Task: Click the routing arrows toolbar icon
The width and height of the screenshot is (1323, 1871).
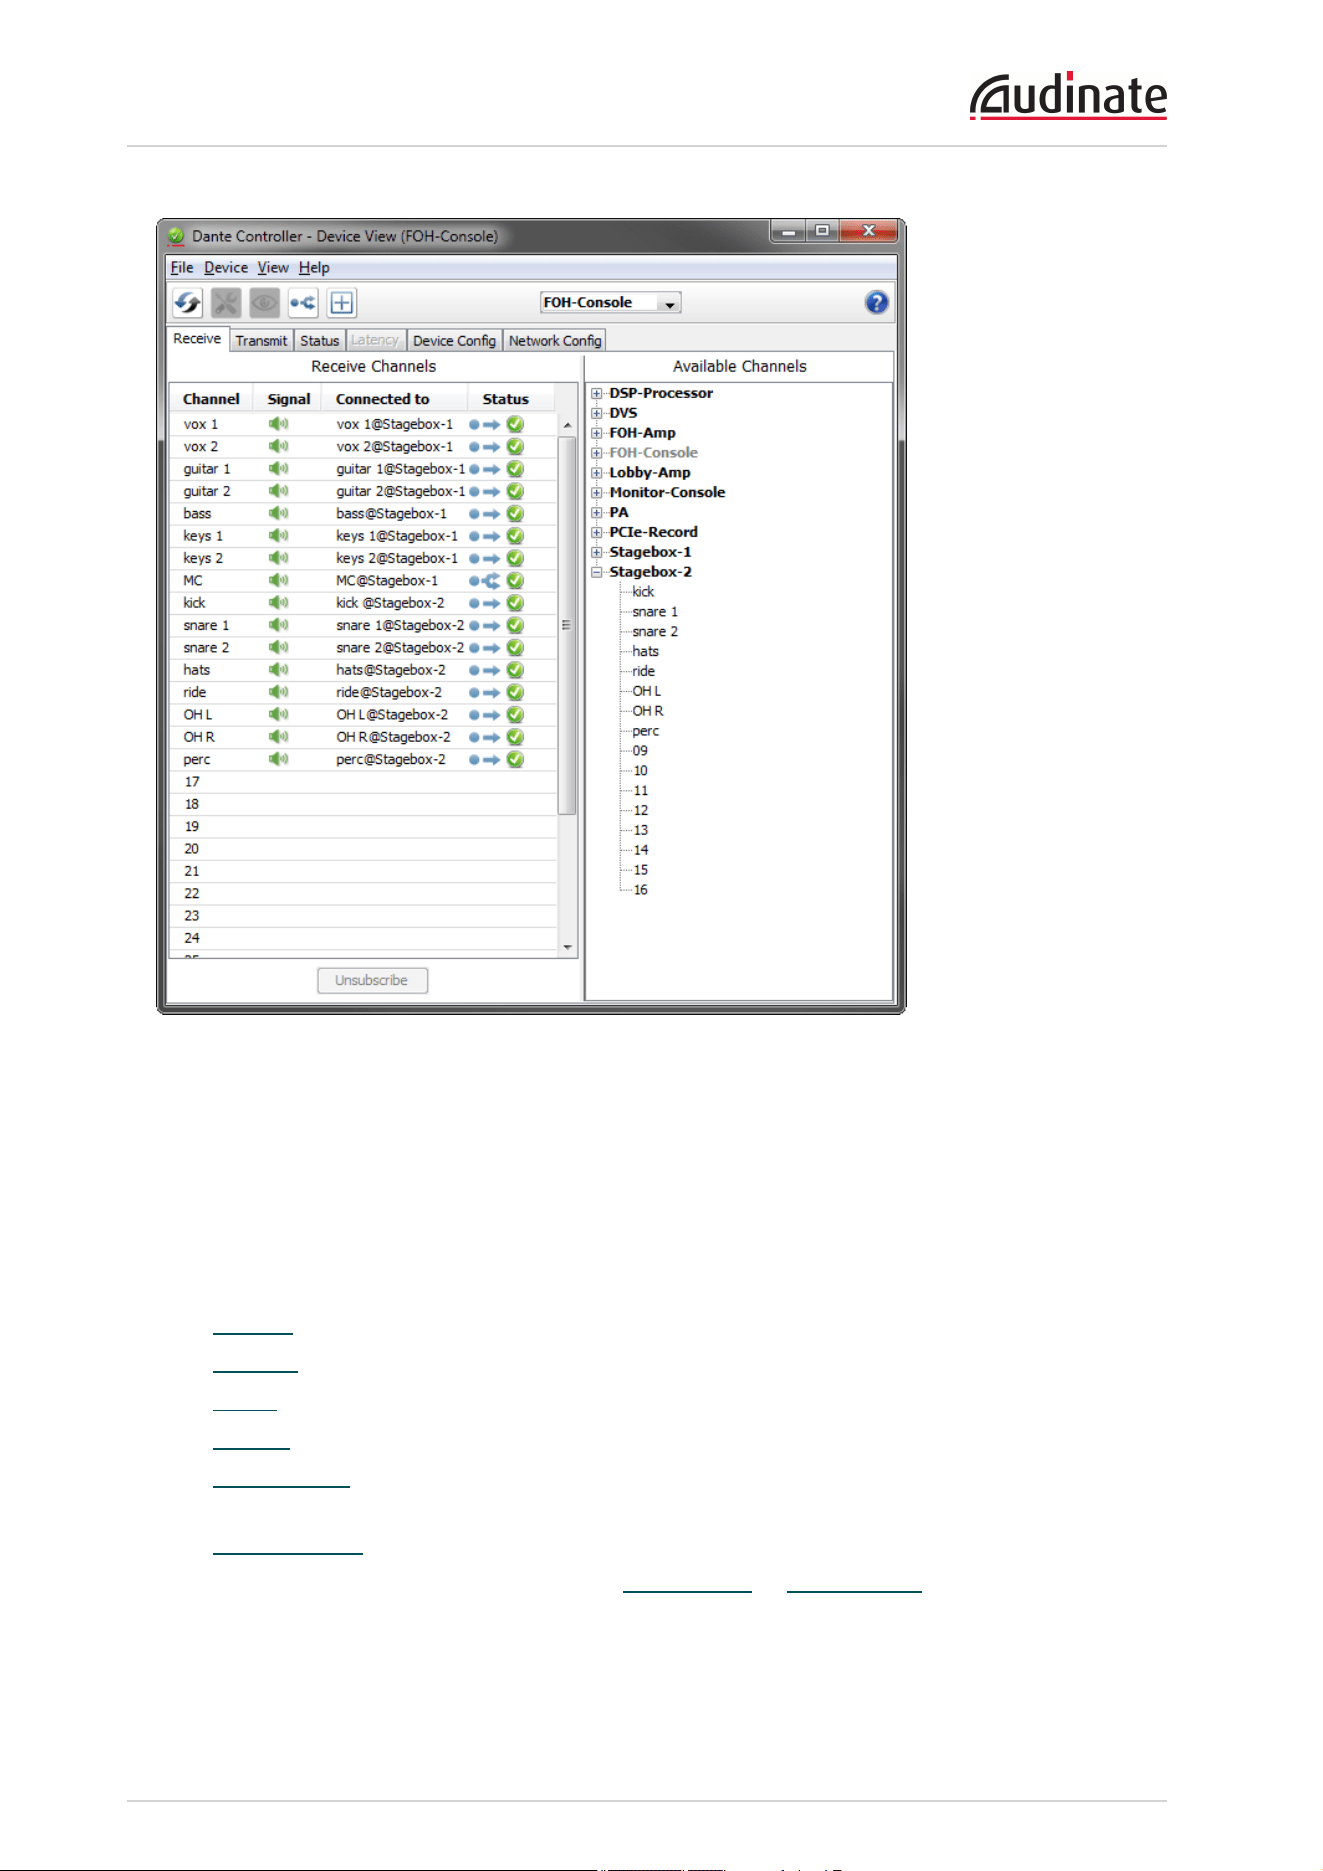Action: pos(303,302)
